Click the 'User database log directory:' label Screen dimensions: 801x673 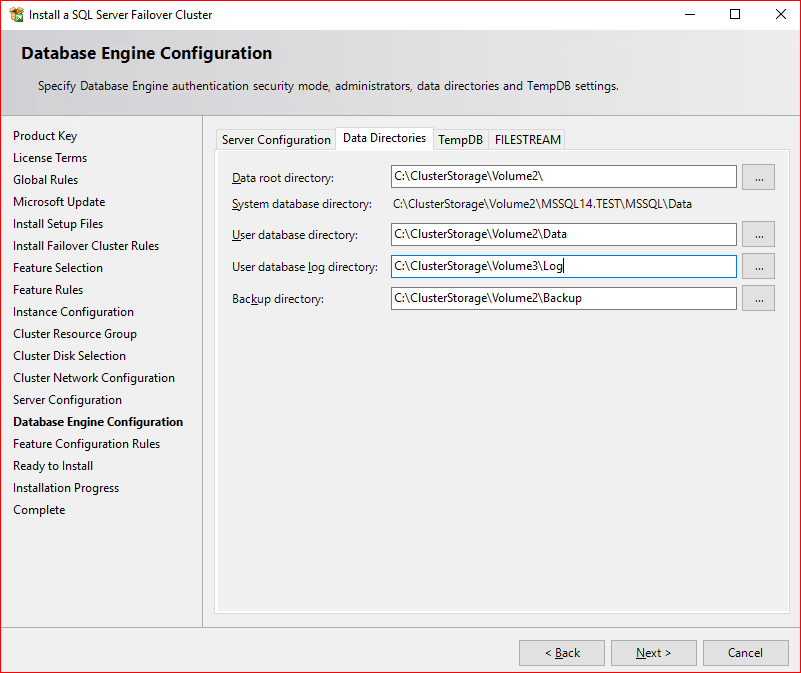[305, 267]
